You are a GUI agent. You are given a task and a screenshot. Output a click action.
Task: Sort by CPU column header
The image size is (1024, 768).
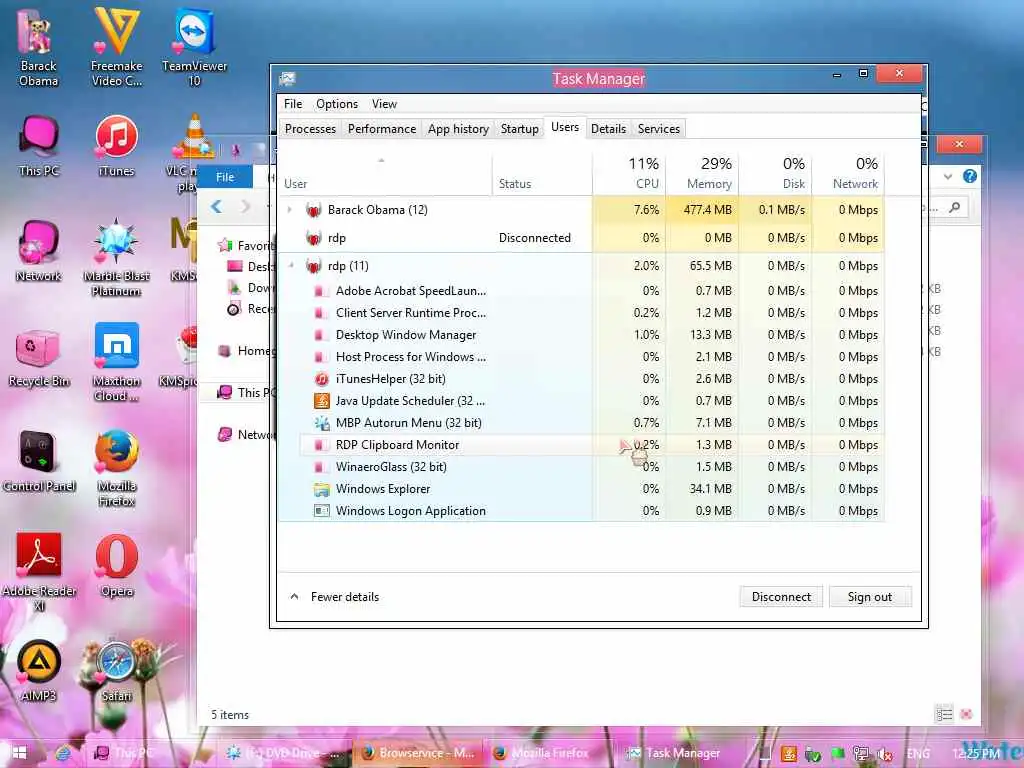click(x=629, y=174)
